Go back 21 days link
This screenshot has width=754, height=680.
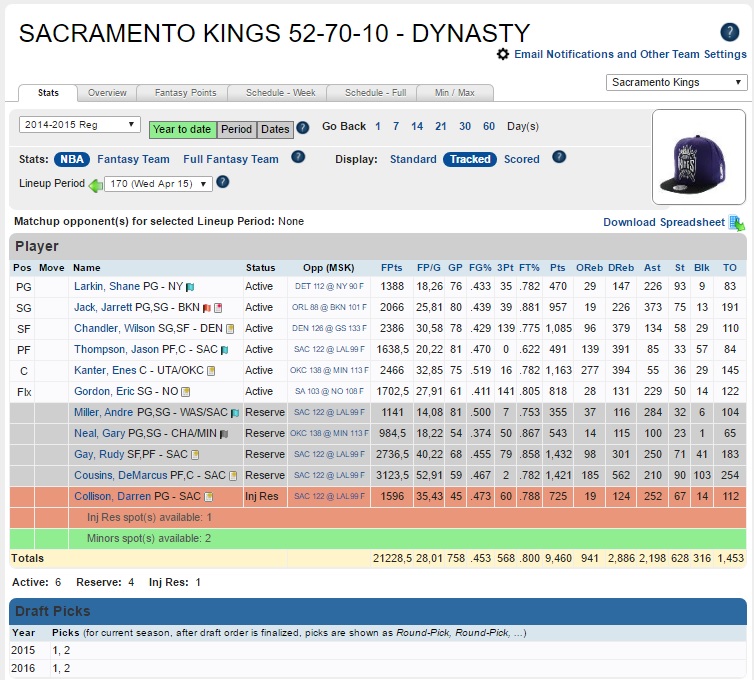click(440, 126)
